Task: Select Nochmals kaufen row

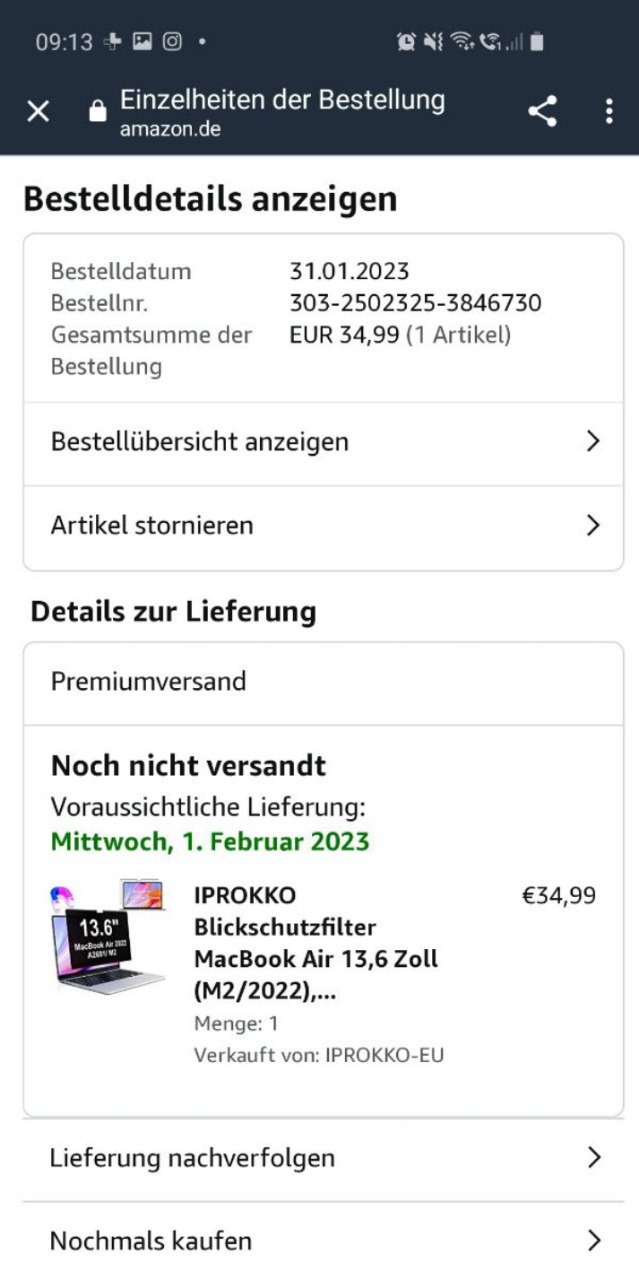Action: tap(150, 1241)
